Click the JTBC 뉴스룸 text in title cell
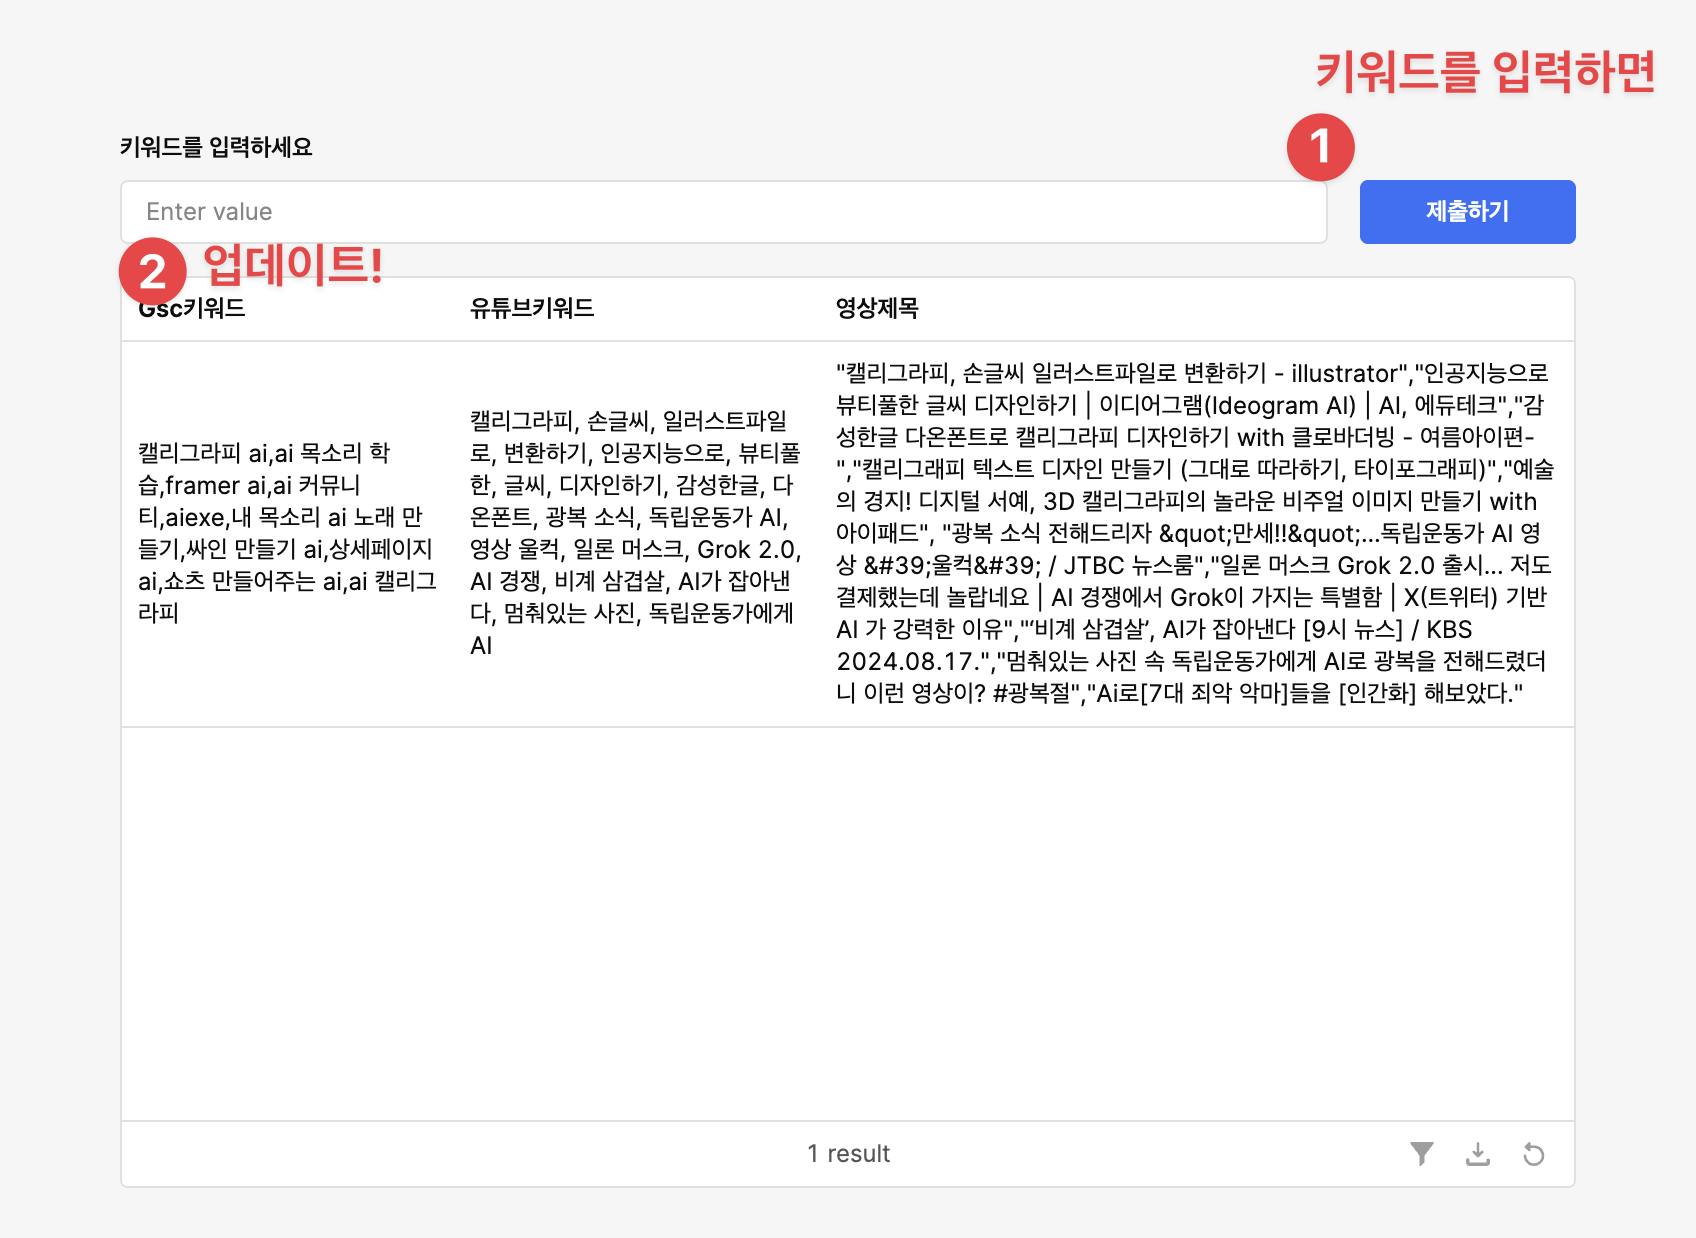Screen dimensions: 1696x1238 coord(1128,566)
